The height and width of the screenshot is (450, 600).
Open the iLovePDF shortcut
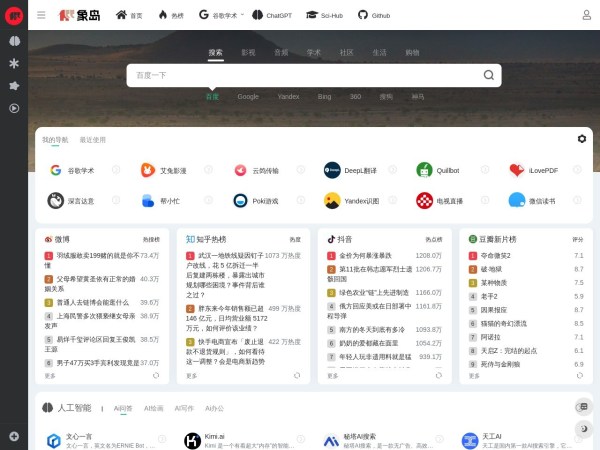tap(540, 170)
